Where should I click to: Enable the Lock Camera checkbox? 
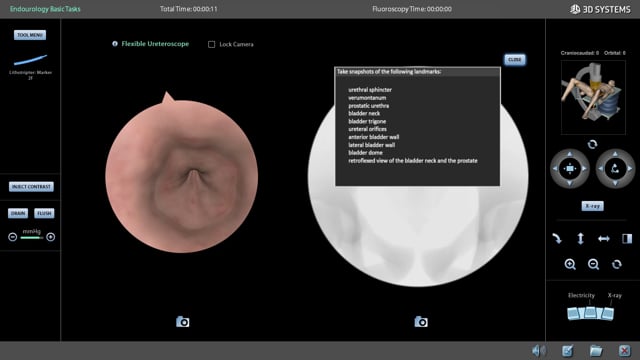point(211,44)
